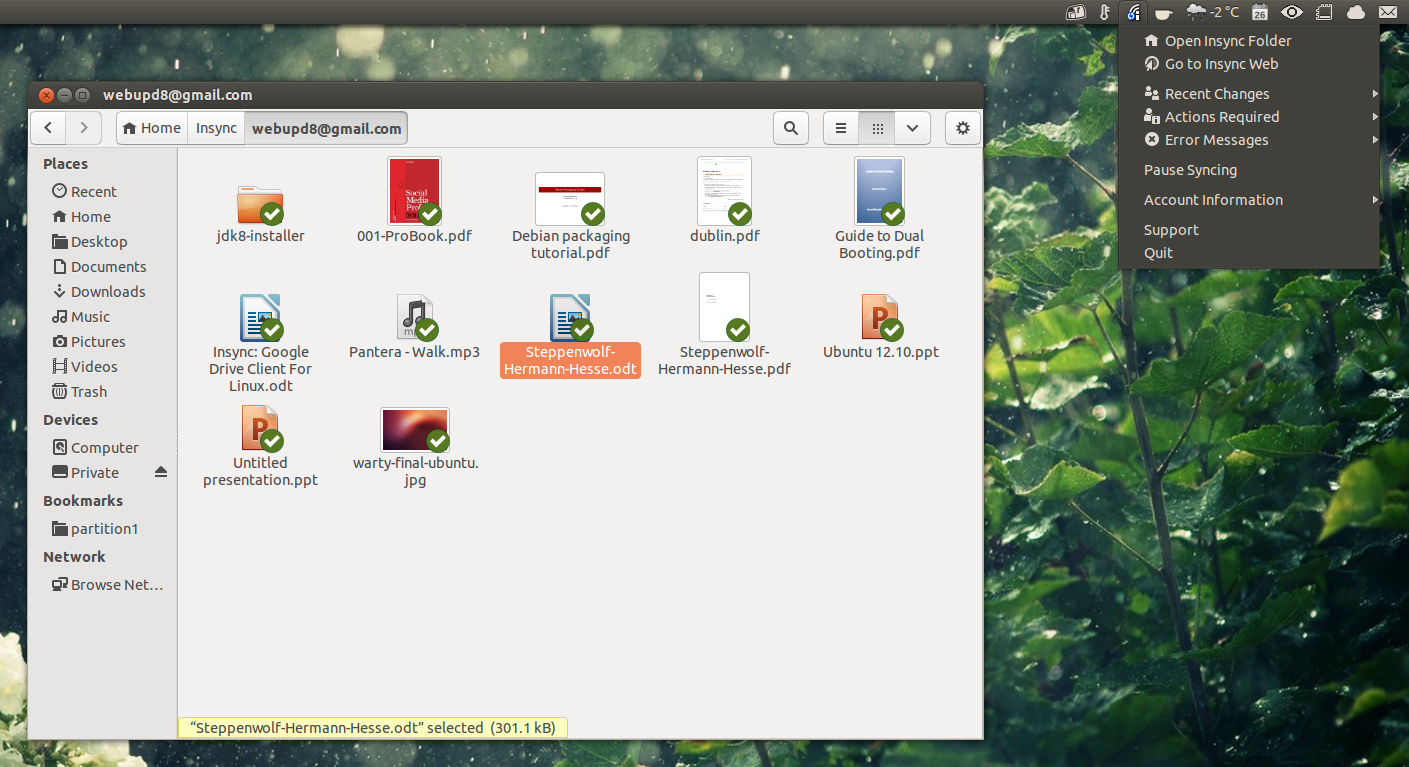Open the gear settings menu
Screen dimensions: 1409x767
click(x=963, y=128)
